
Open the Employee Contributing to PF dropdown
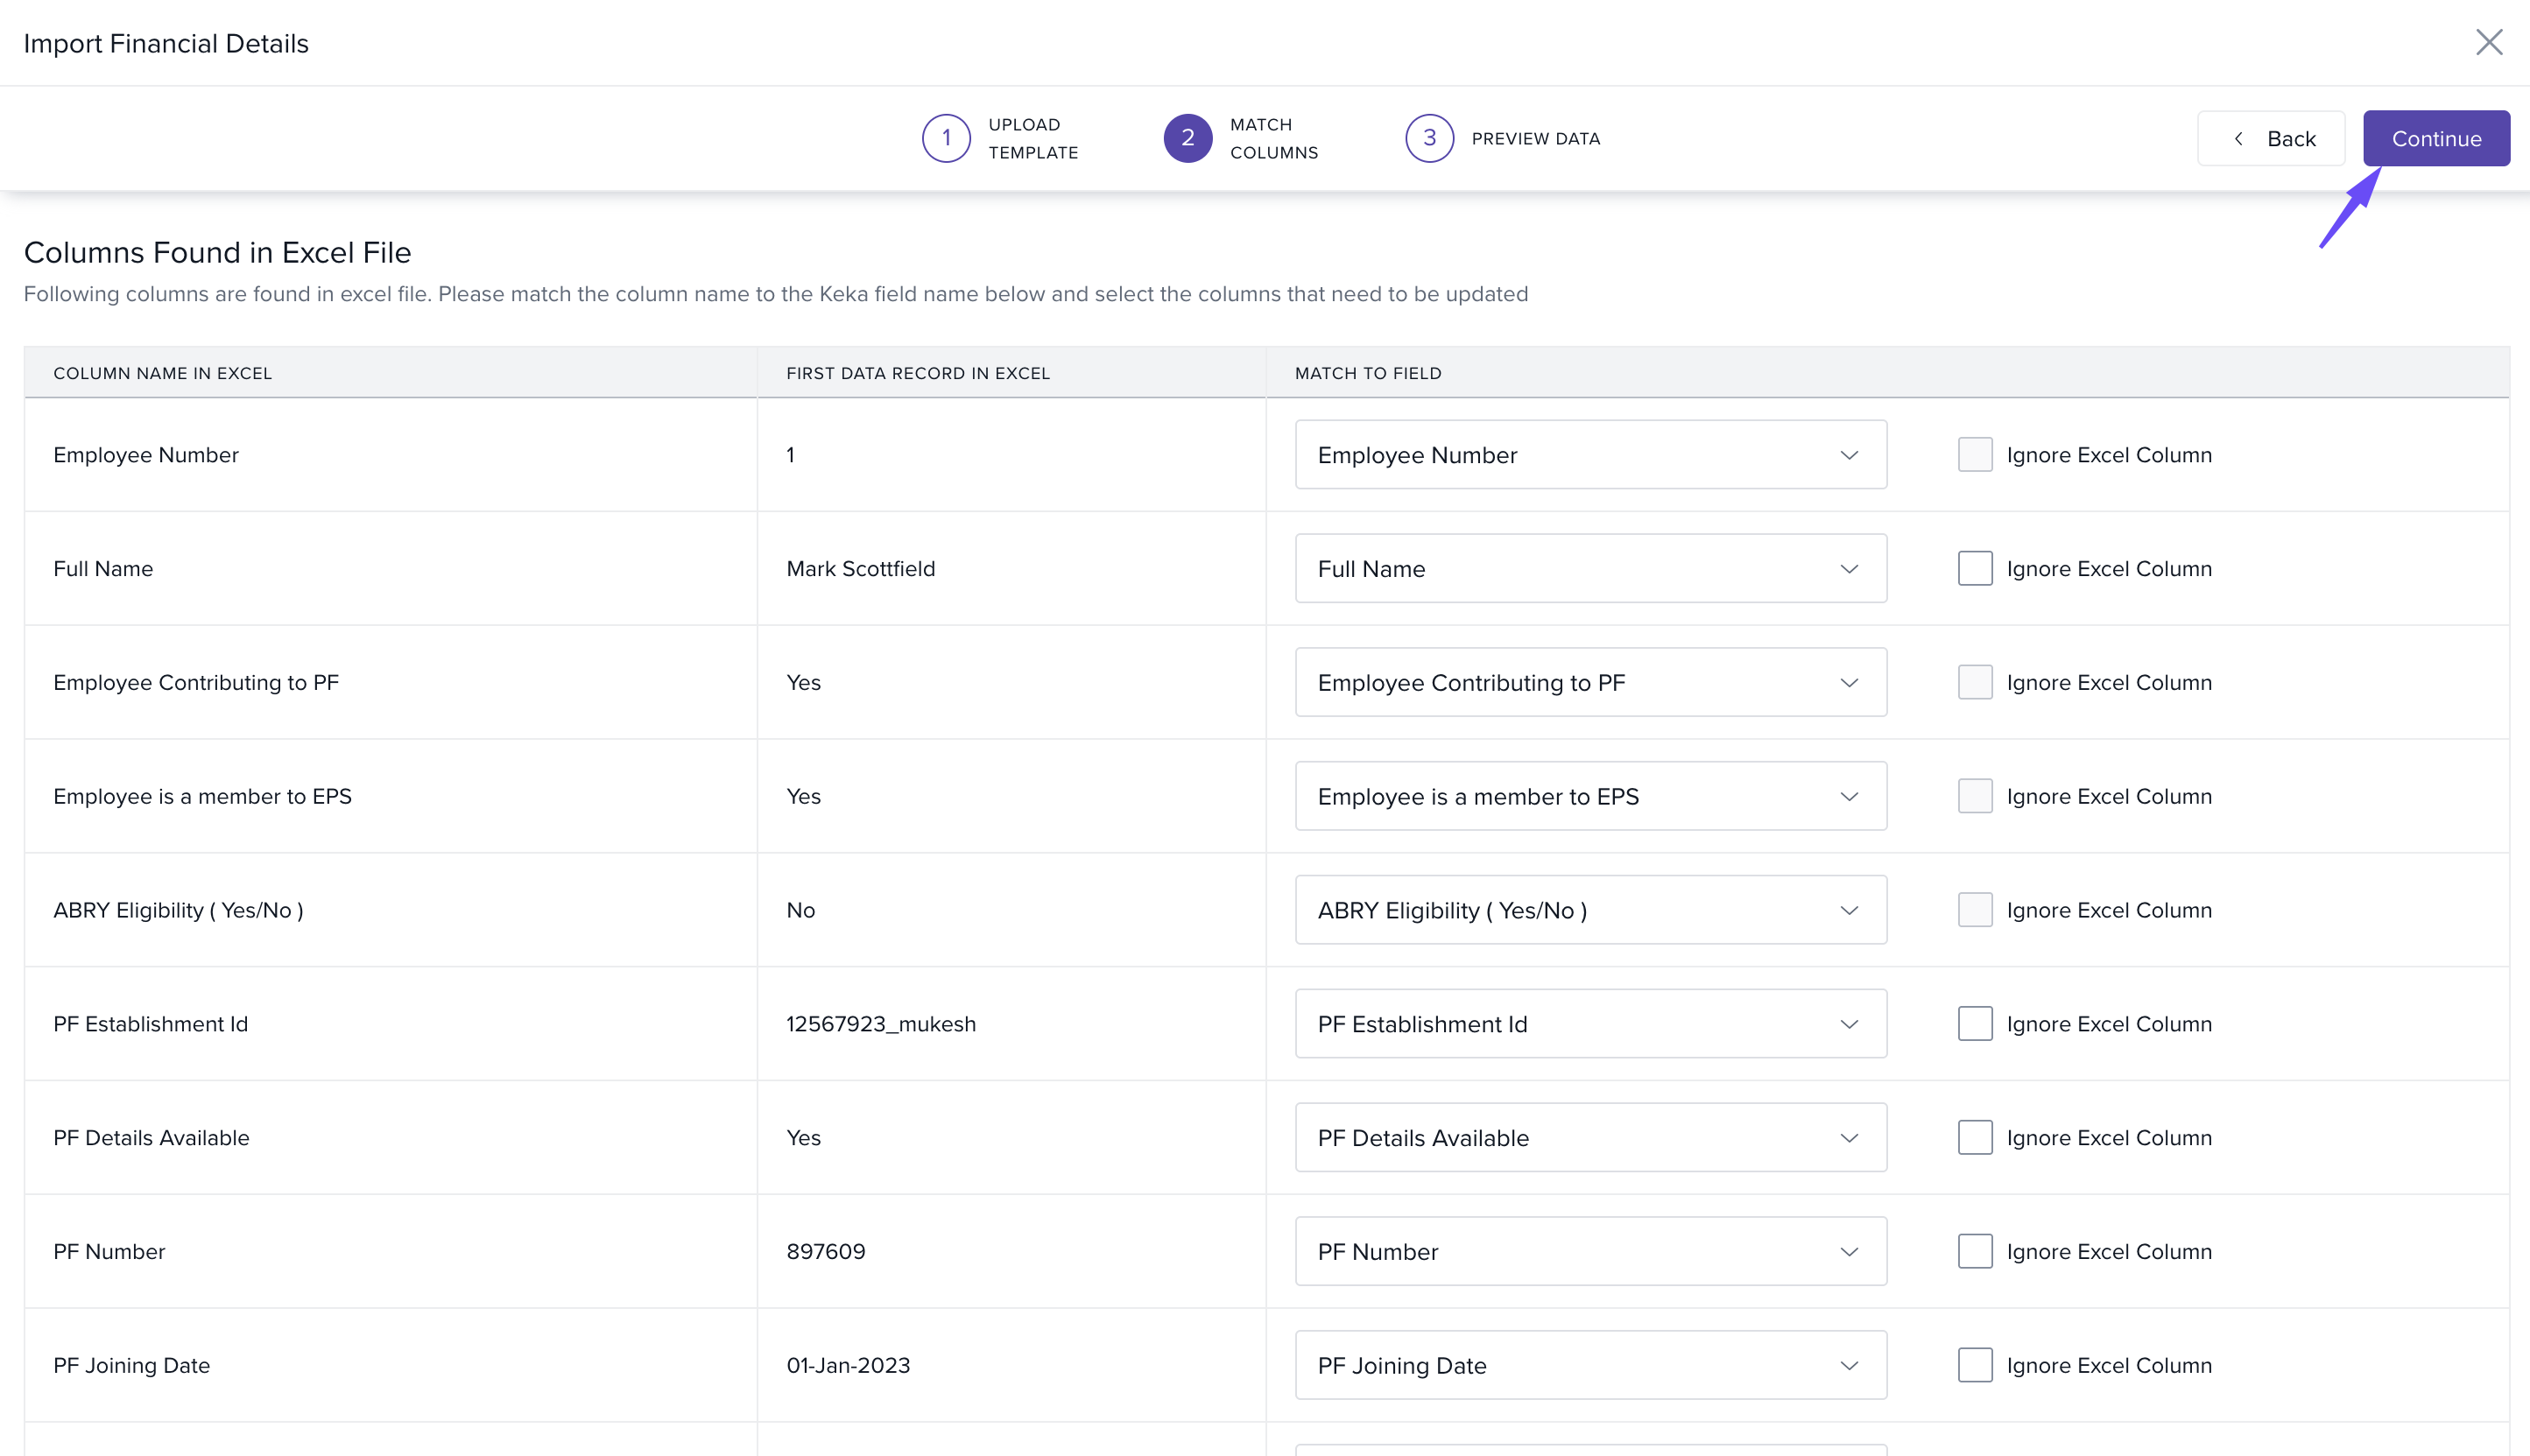pyautogui.click(x=1589, y=683)
